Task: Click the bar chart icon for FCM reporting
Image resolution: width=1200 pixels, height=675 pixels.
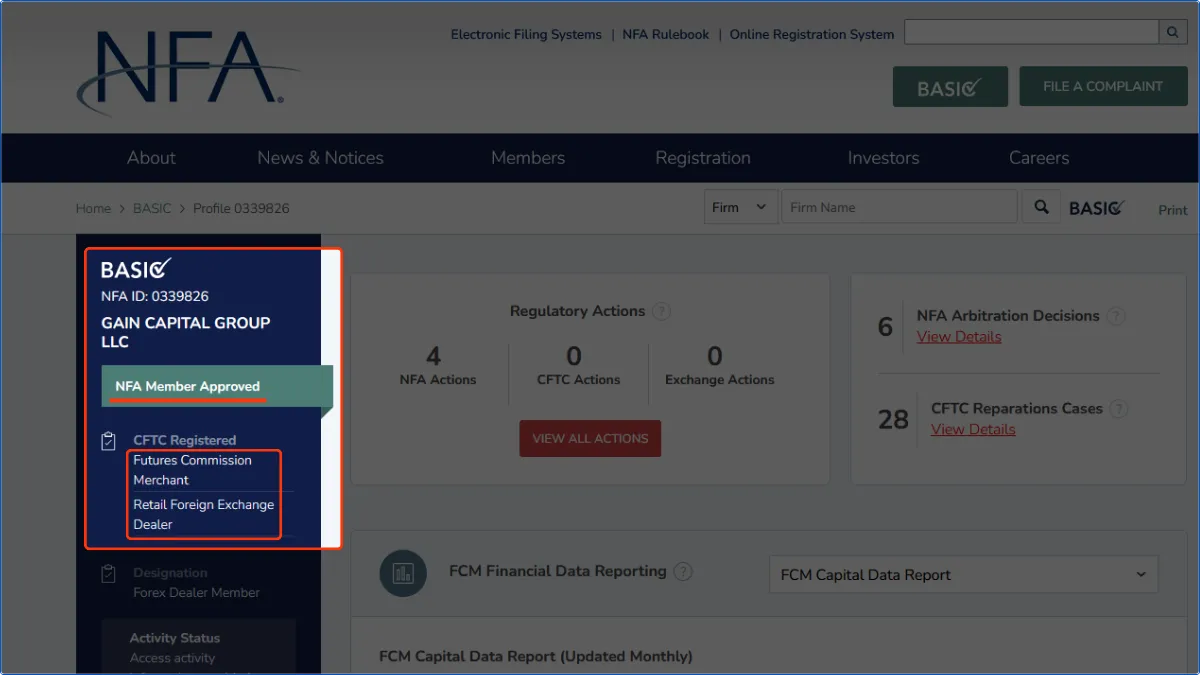Action: [x=404, y=574]
